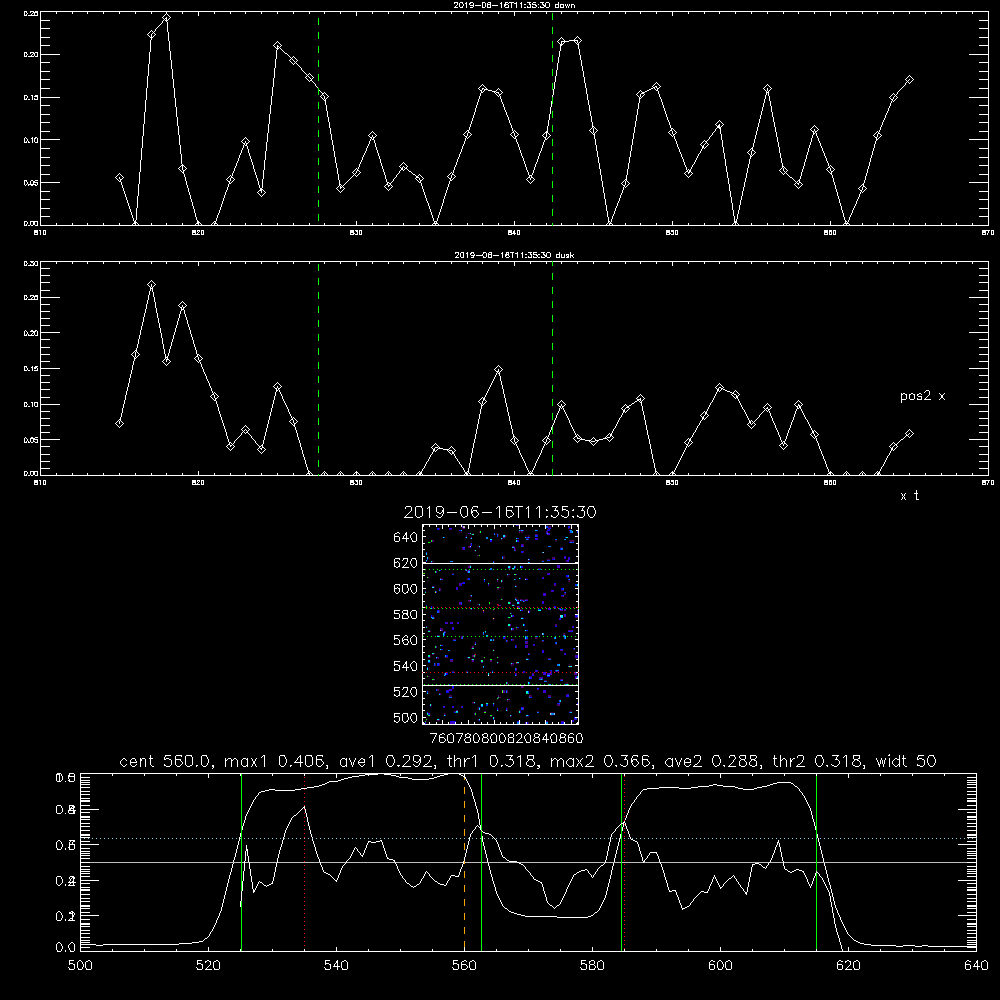Screen dimensions: 1000x1000
Task: Click image panel y-axis label 580
Action: pyautogui.click(x=406, y=615)
